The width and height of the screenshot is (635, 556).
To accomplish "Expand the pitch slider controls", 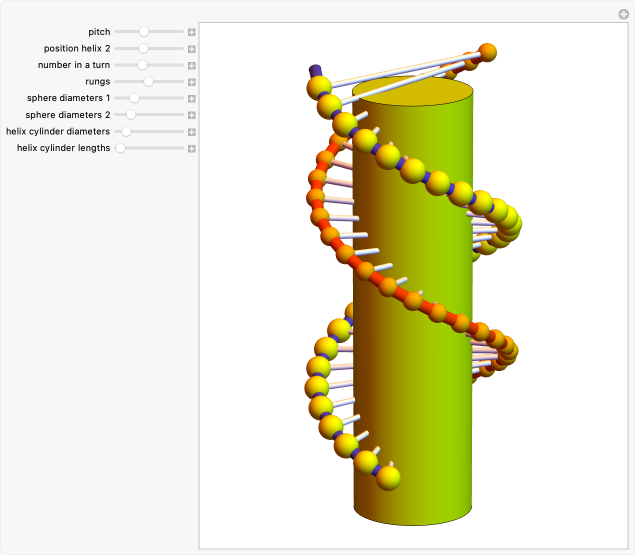I will coord(192,32).
